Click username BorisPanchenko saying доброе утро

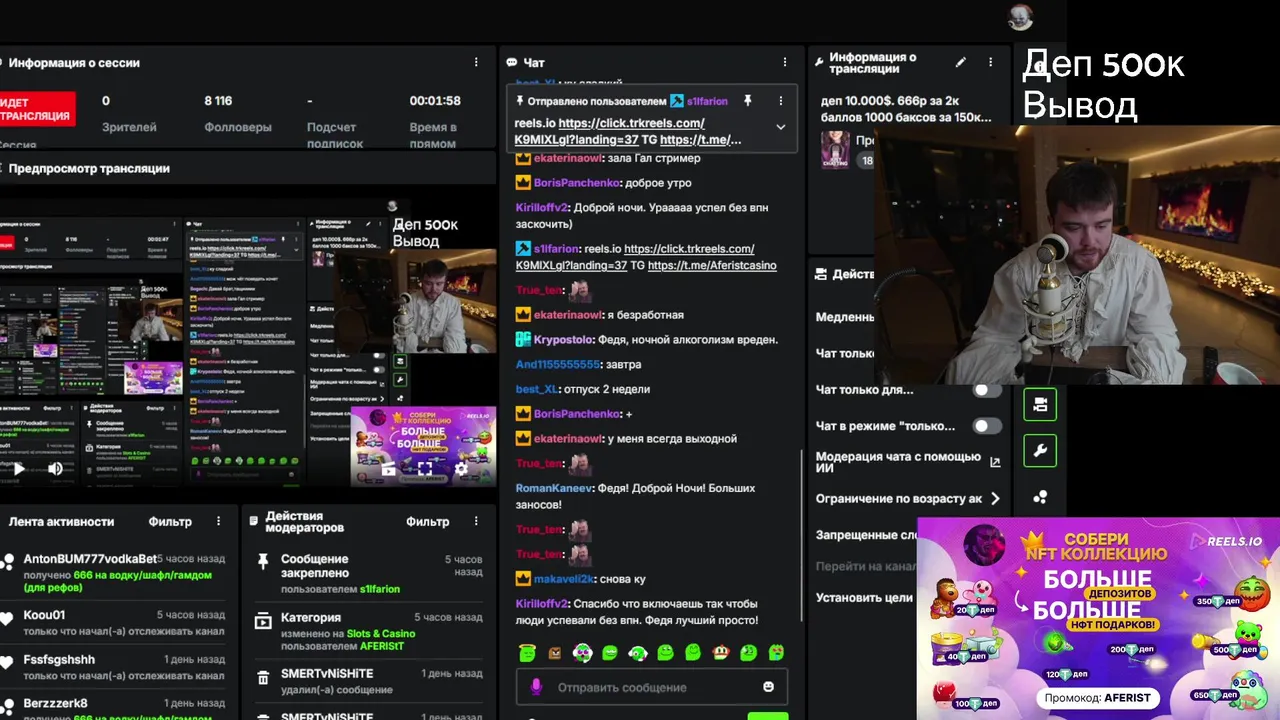576,183
